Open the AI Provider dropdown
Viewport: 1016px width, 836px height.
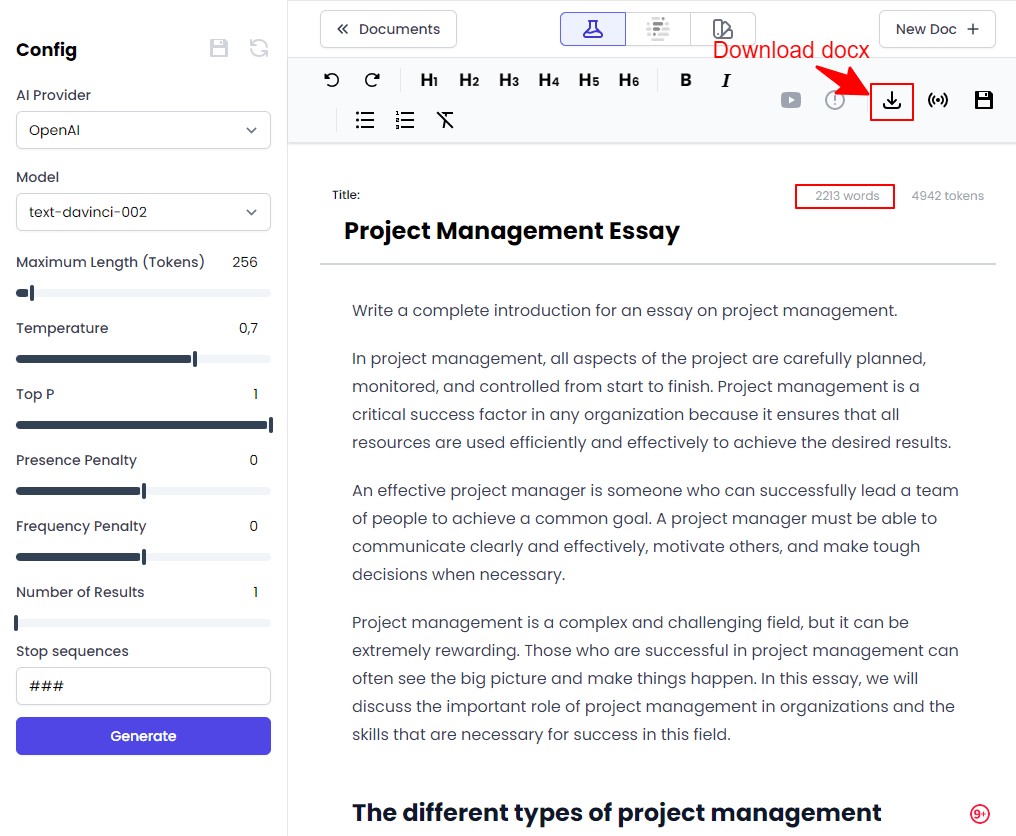coord(143,130)
